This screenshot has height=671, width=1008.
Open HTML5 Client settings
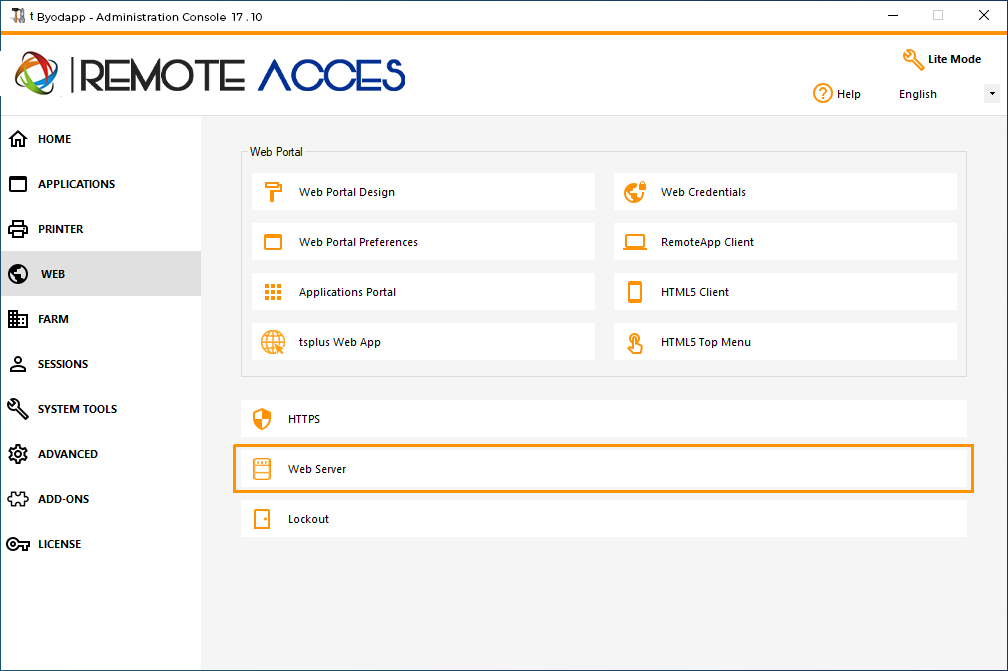[785, 292]
